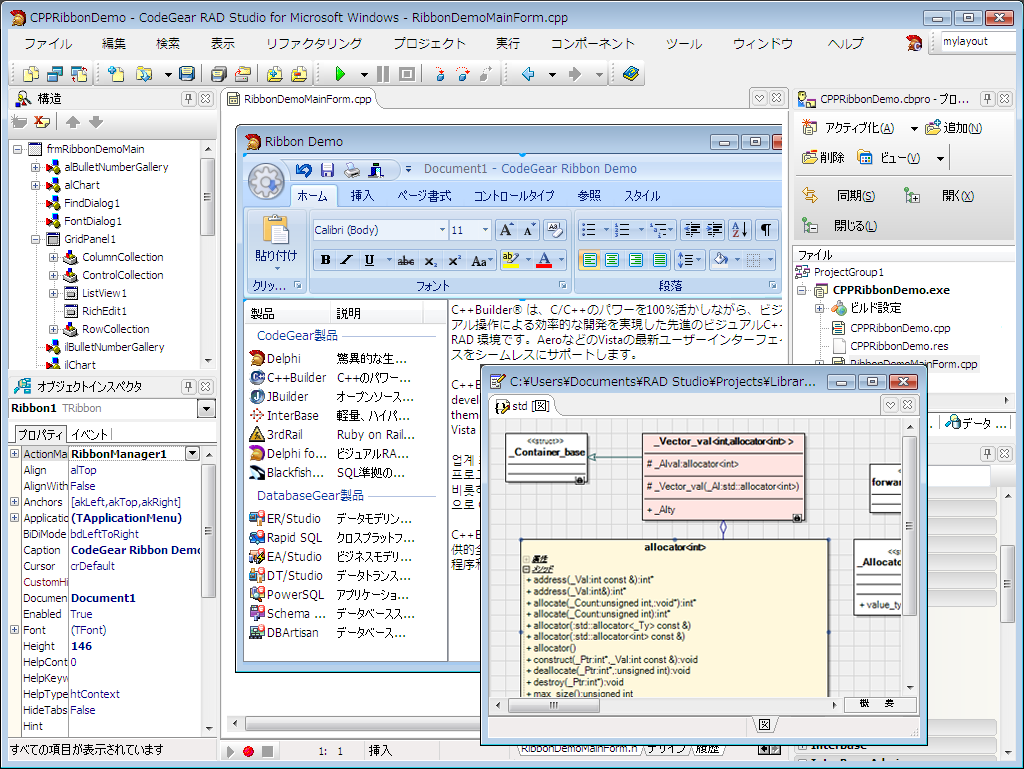This screenshot has width=1024, height=769.
Task: Click the red record button in the status bar
Action: point(248,751)
